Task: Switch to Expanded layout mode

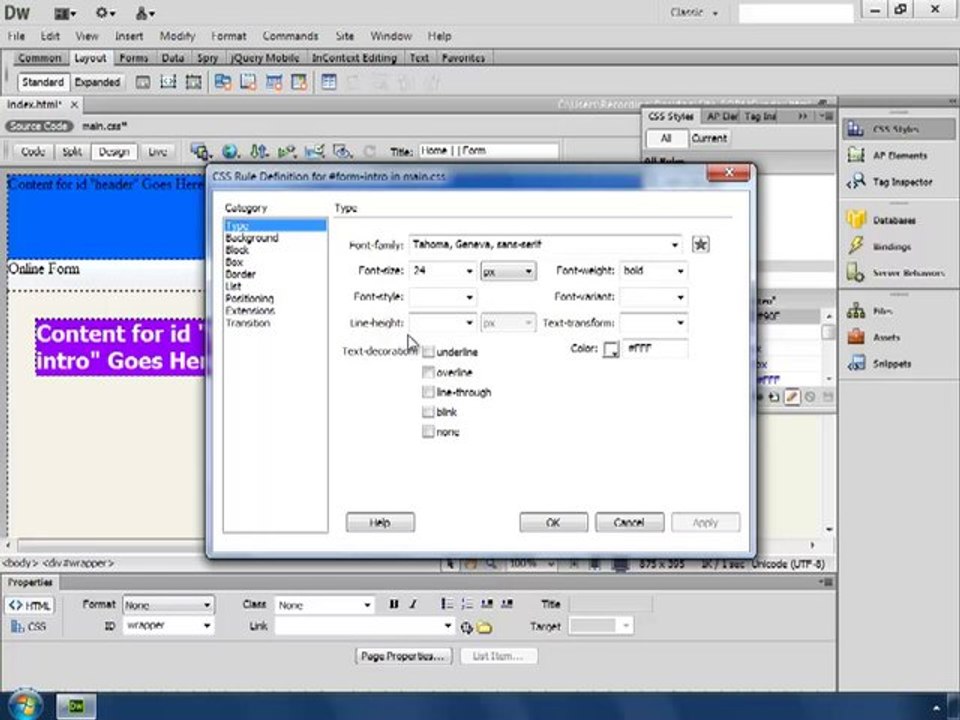Action: point(97,82)
